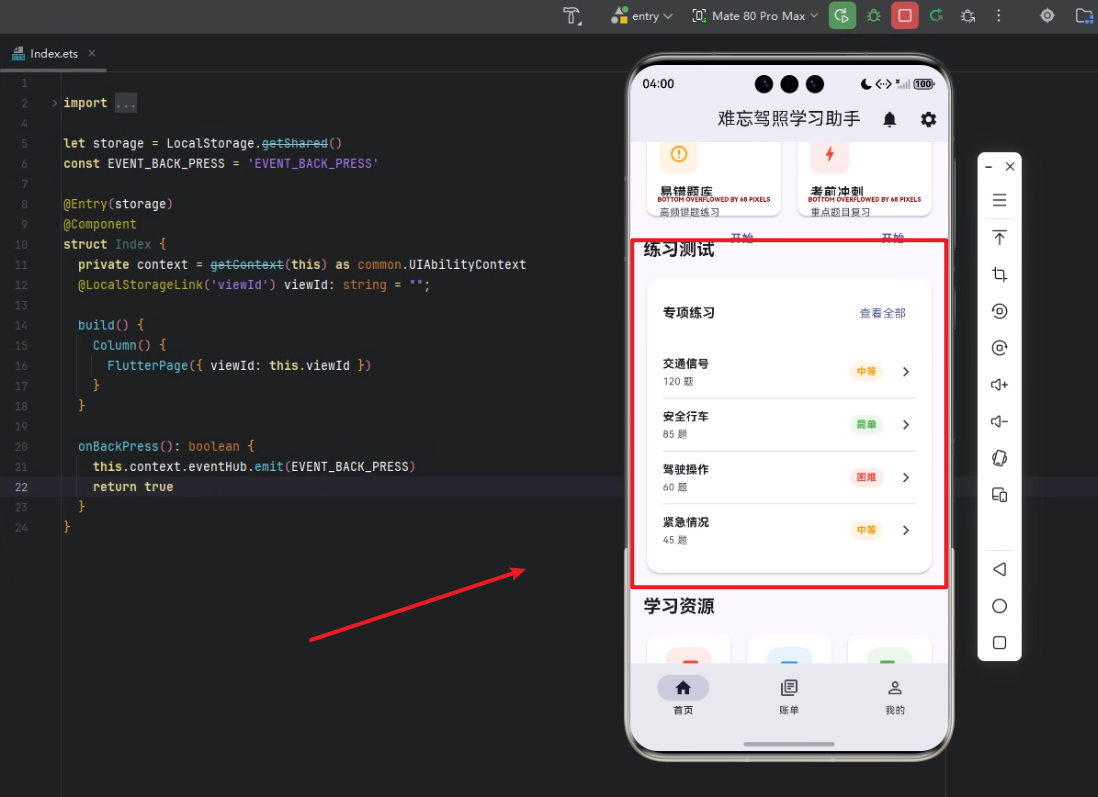Take a screenshot with the crop icon in emulator sidebar
Viewport: 1098px width, 797px height.
pos(999,274)
